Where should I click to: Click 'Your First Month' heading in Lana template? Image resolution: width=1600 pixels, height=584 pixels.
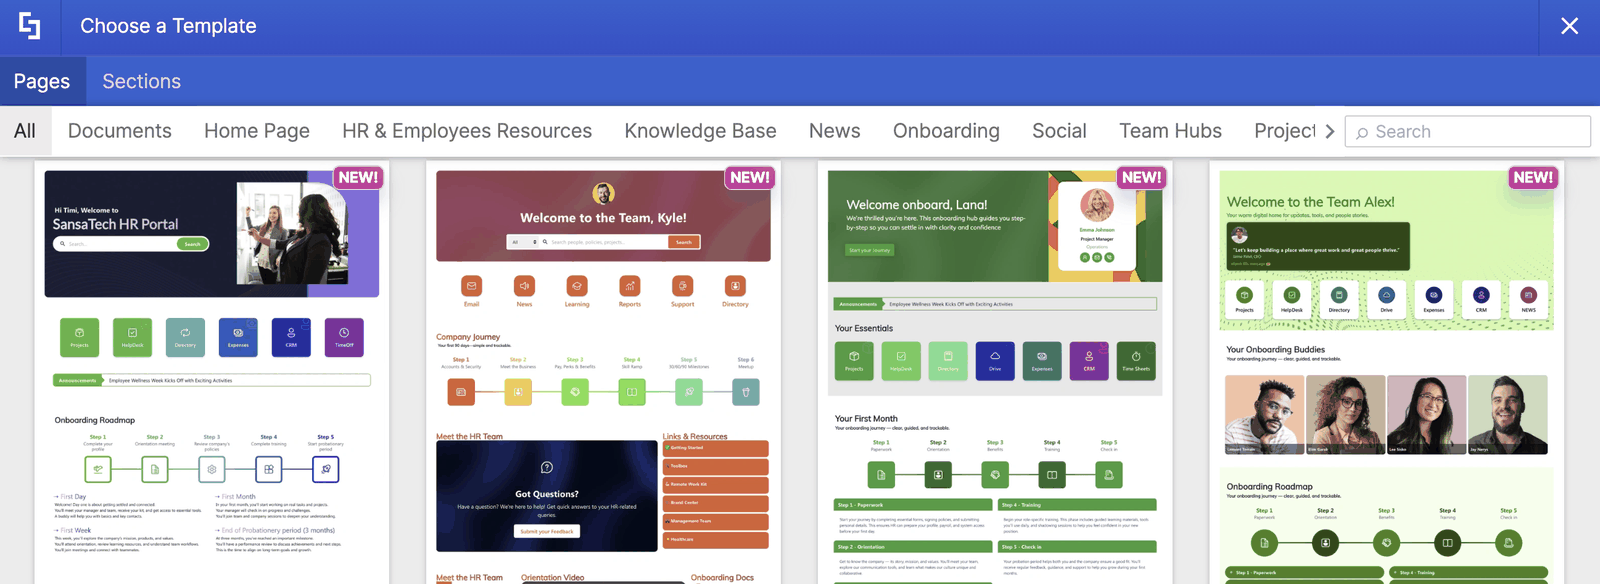tap(866, 419)
